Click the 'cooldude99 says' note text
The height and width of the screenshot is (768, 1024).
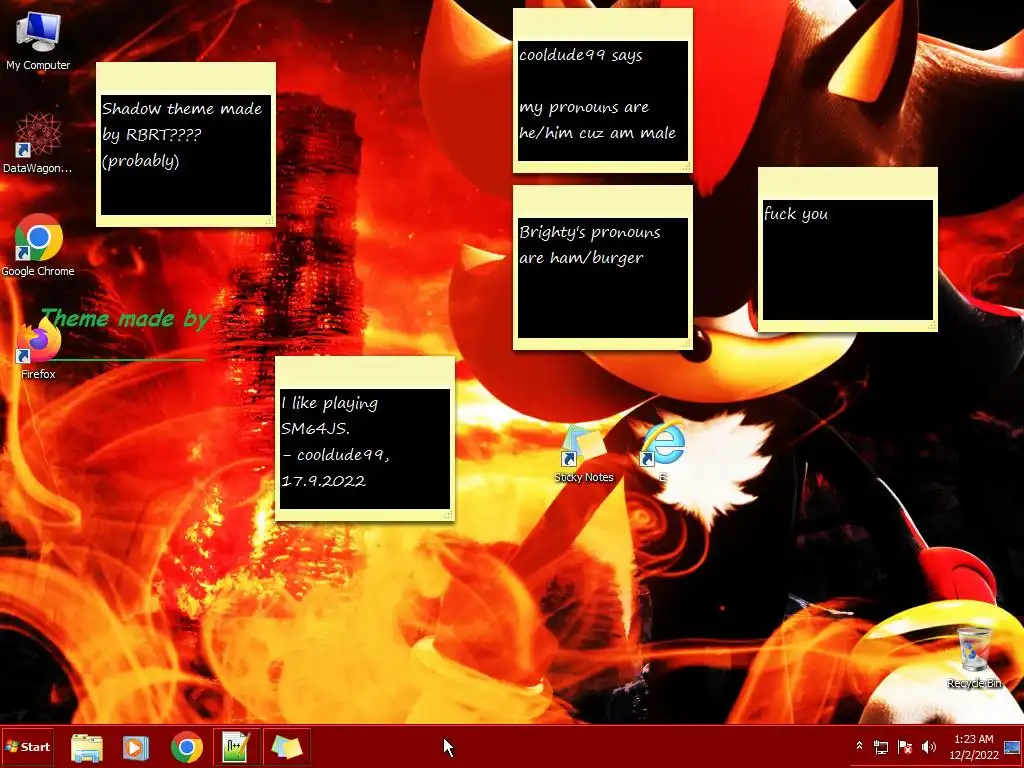[x=581, y=55]
